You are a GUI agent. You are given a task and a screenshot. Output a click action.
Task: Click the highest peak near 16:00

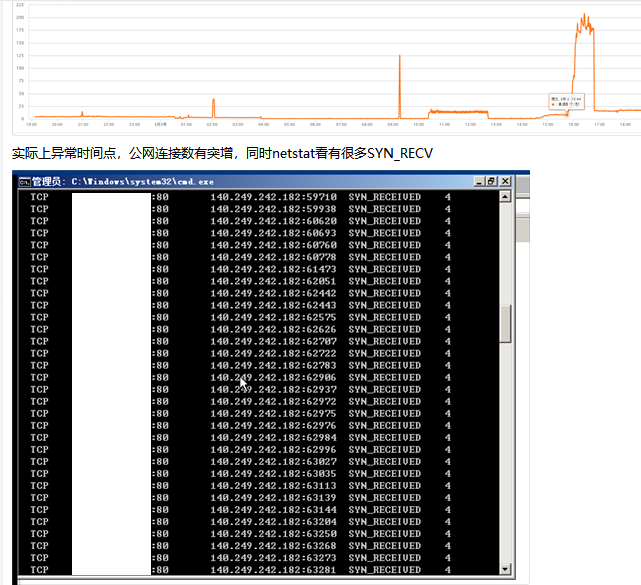[x=584, y=17]
